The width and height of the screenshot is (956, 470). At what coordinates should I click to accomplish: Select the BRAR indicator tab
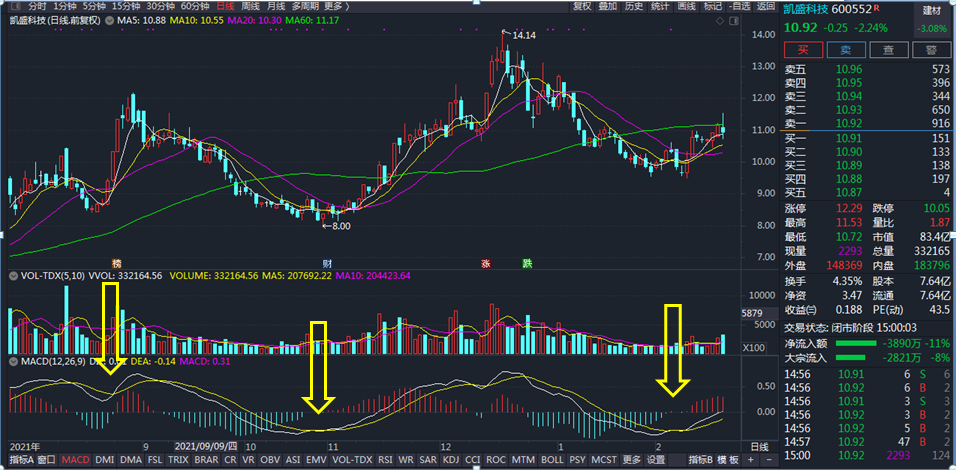(206, 459)
